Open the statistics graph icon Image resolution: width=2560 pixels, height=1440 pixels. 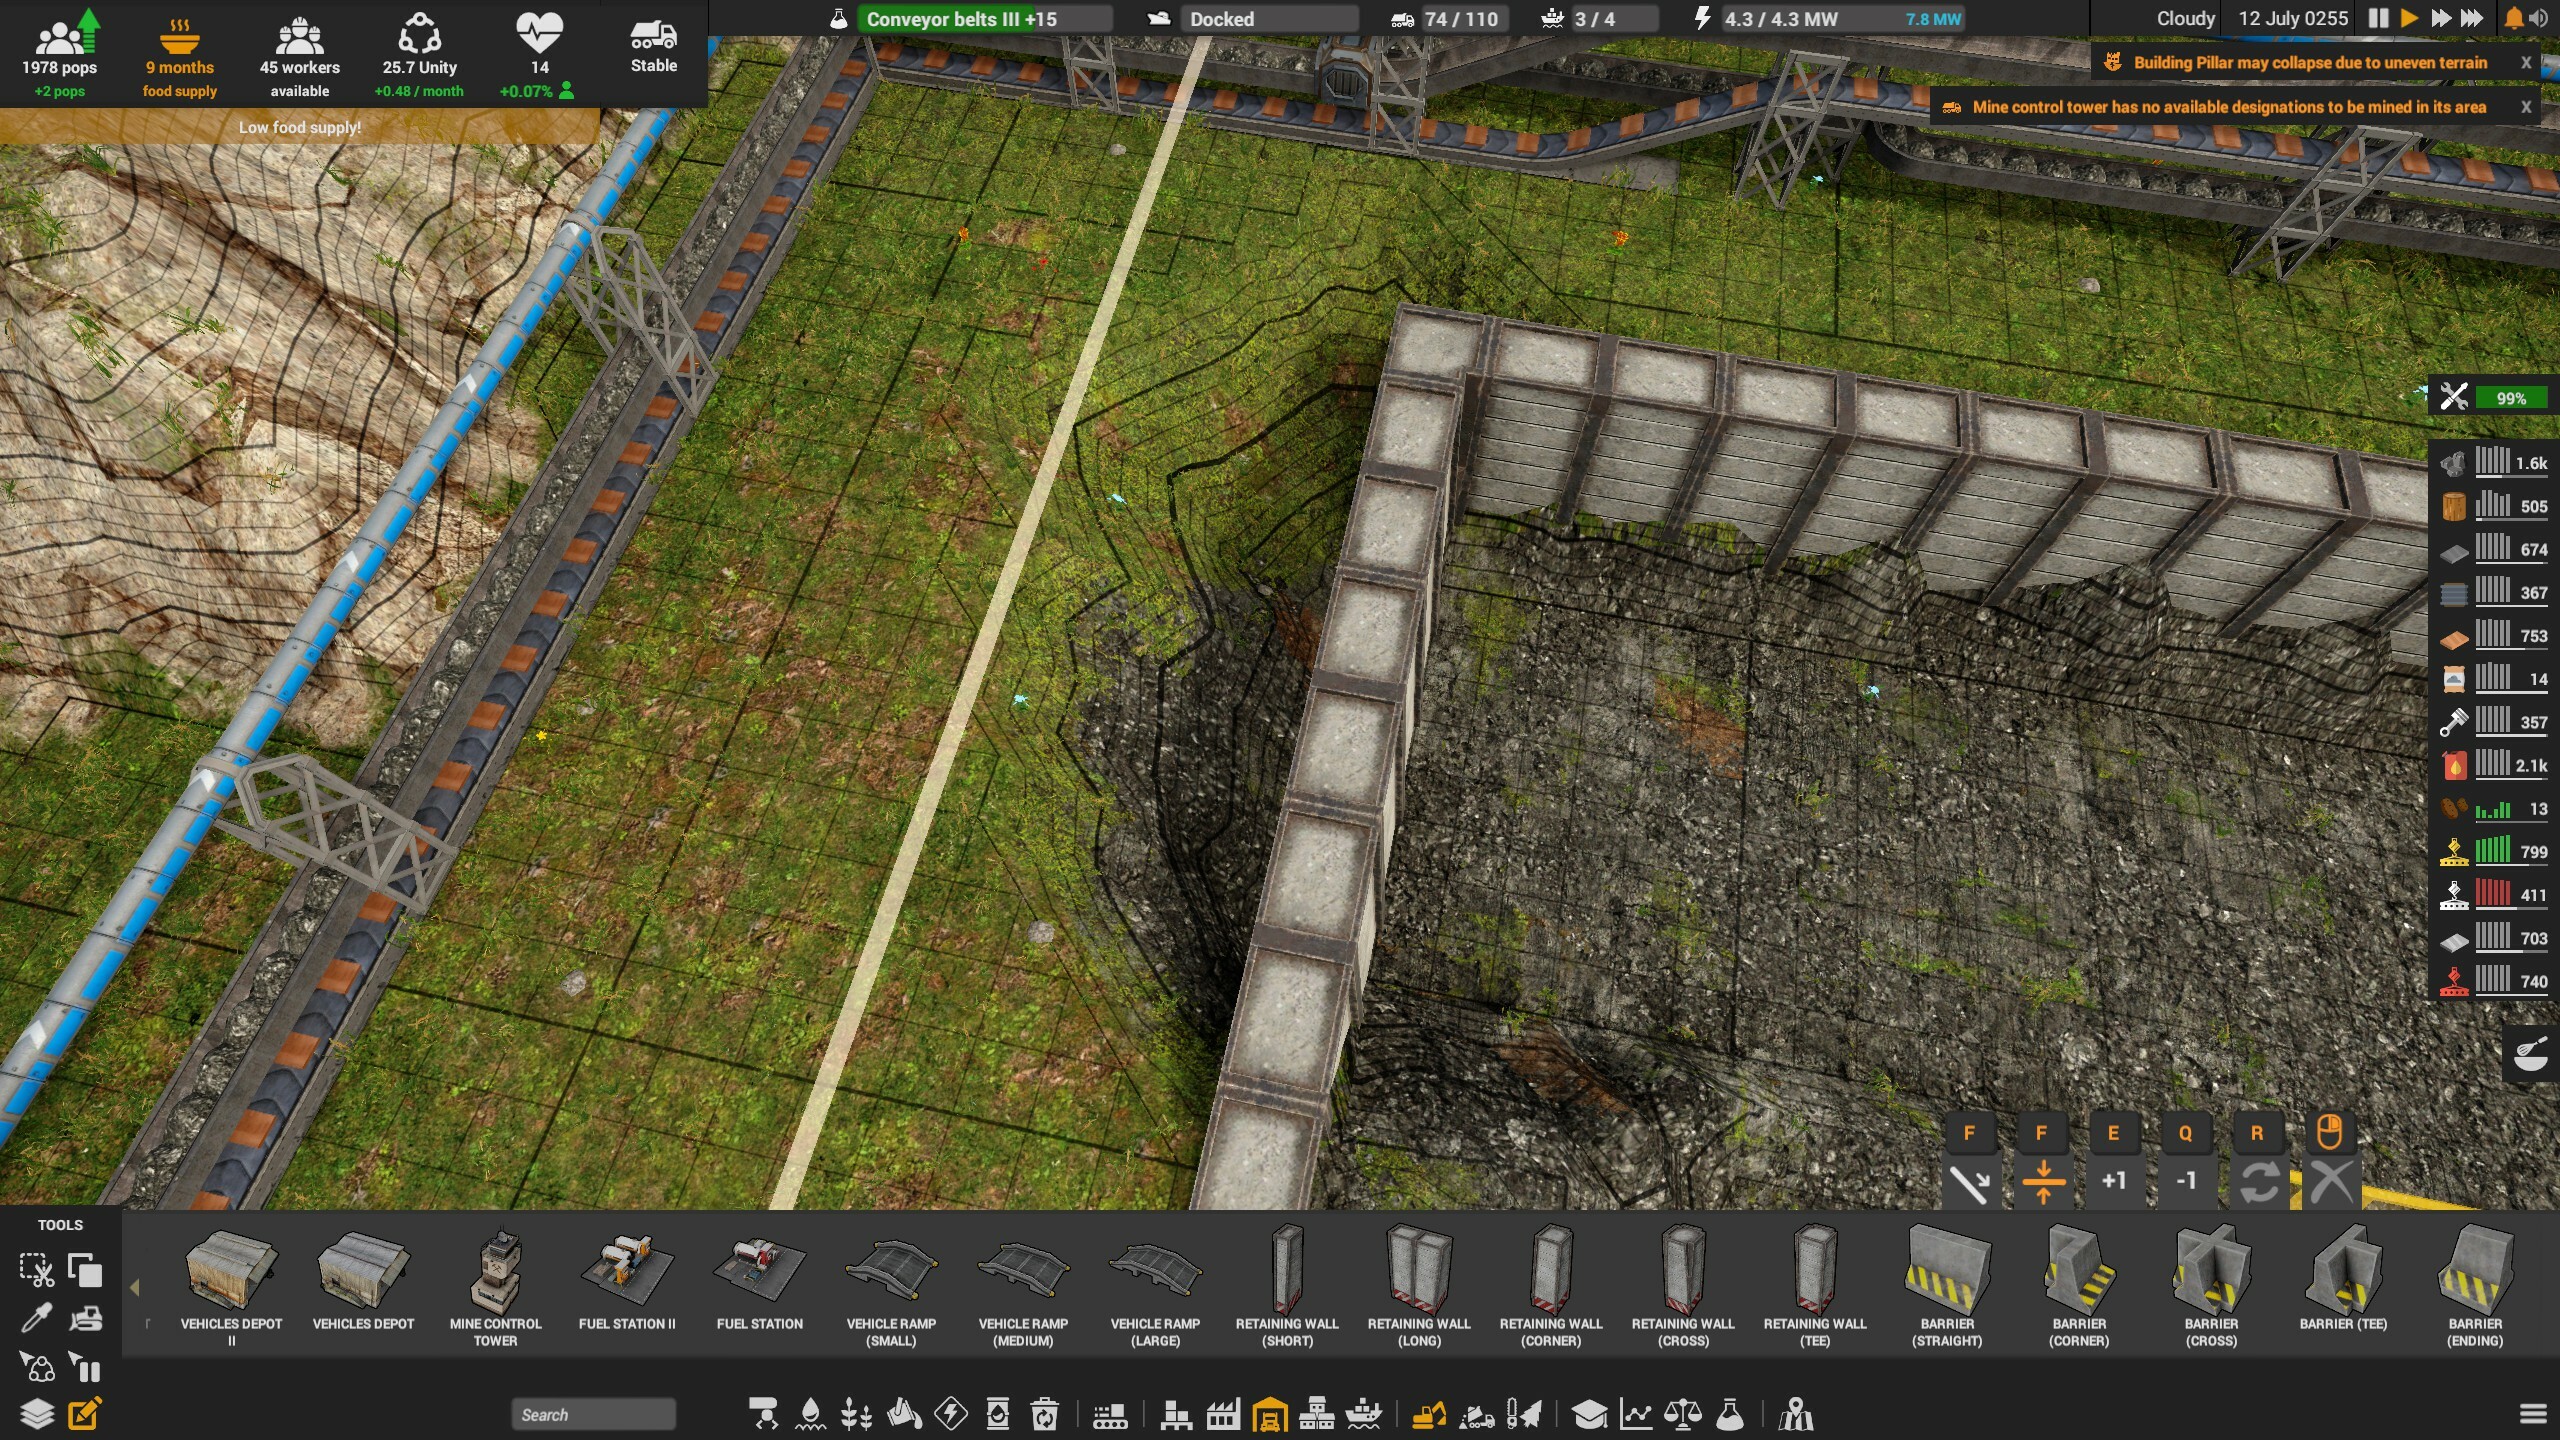[1636, 1414]
